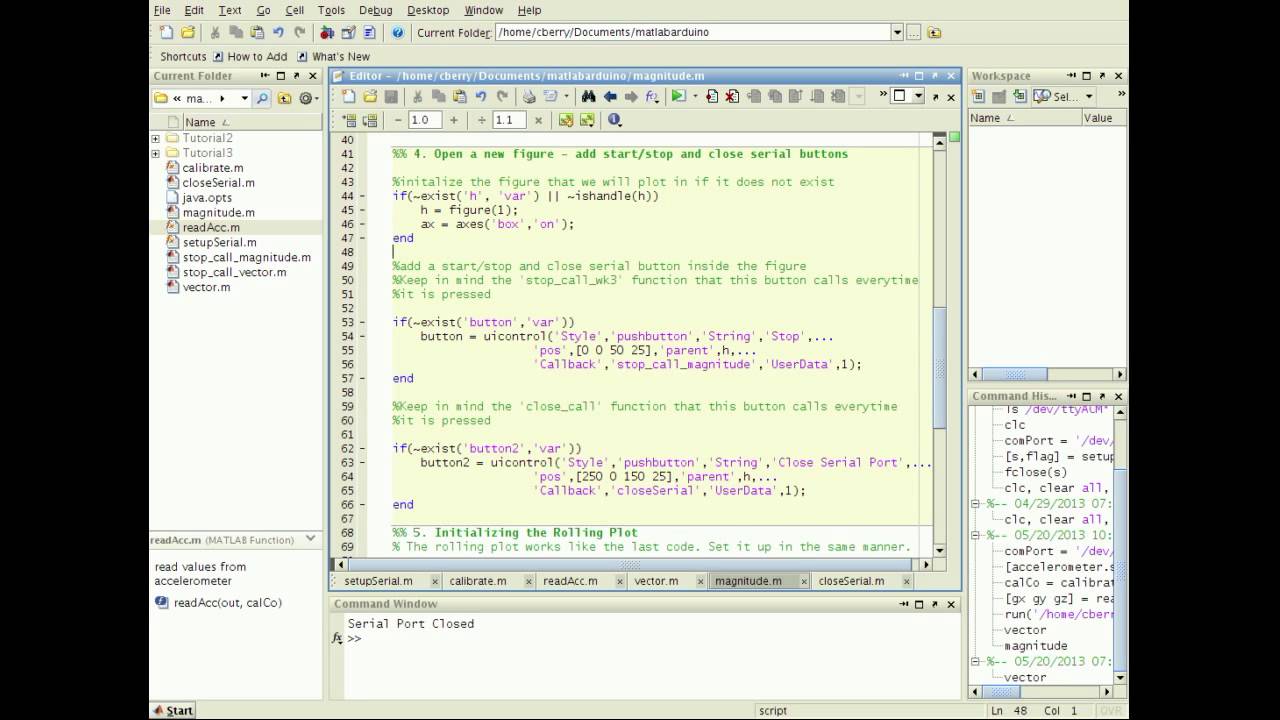This screenshot has width=1280, height=720.
Task: Toggle breakpoint dash at line 45
Action: 363,210
